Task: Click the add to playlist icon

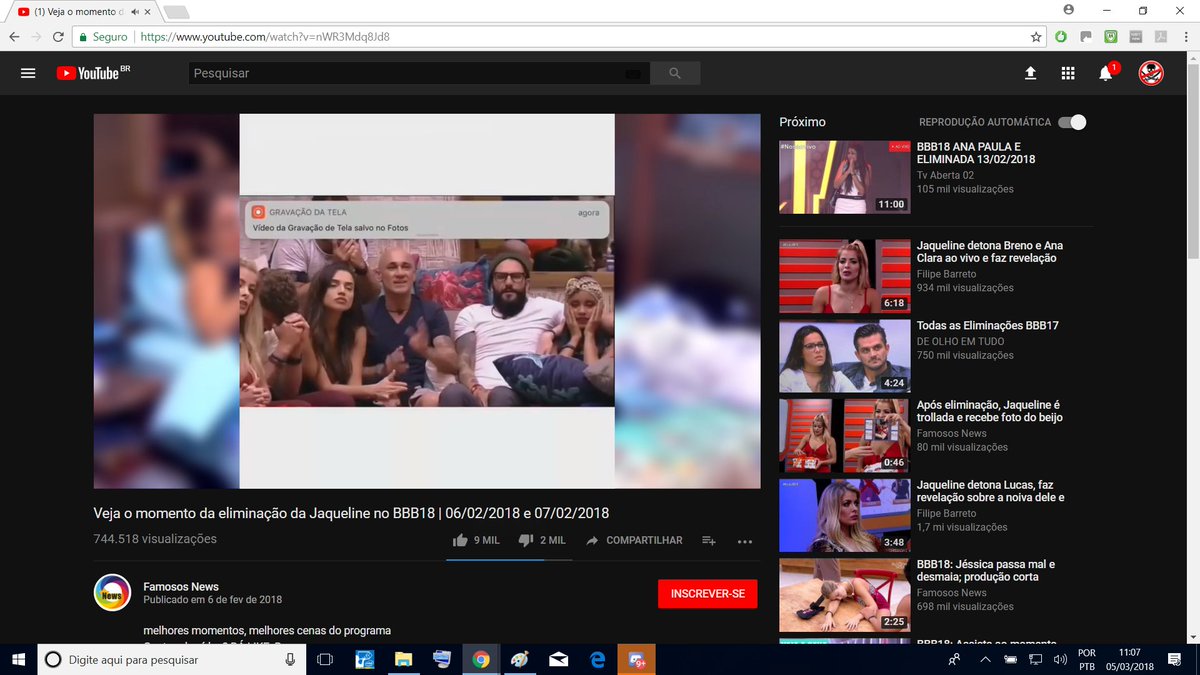Action: 708,540
